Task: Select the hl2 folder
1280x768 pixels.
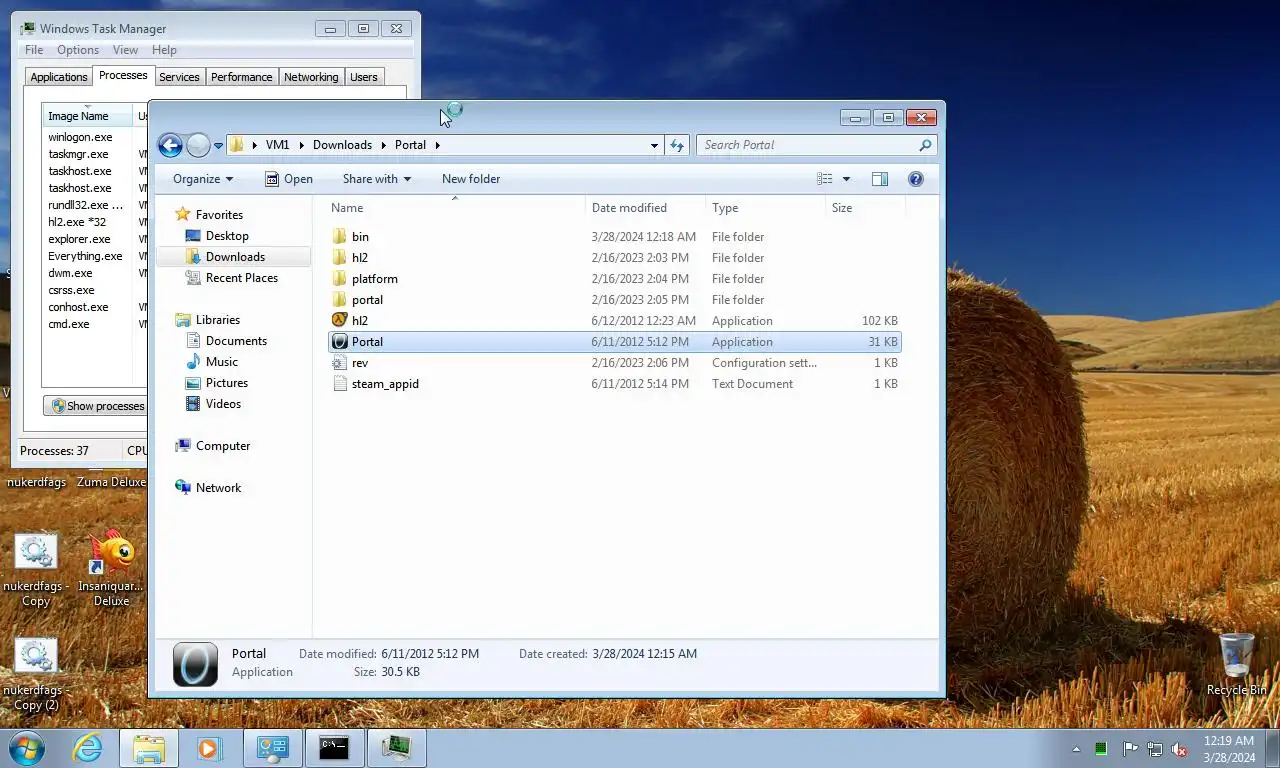Action: pyautogui.click(x=615, y=258)
